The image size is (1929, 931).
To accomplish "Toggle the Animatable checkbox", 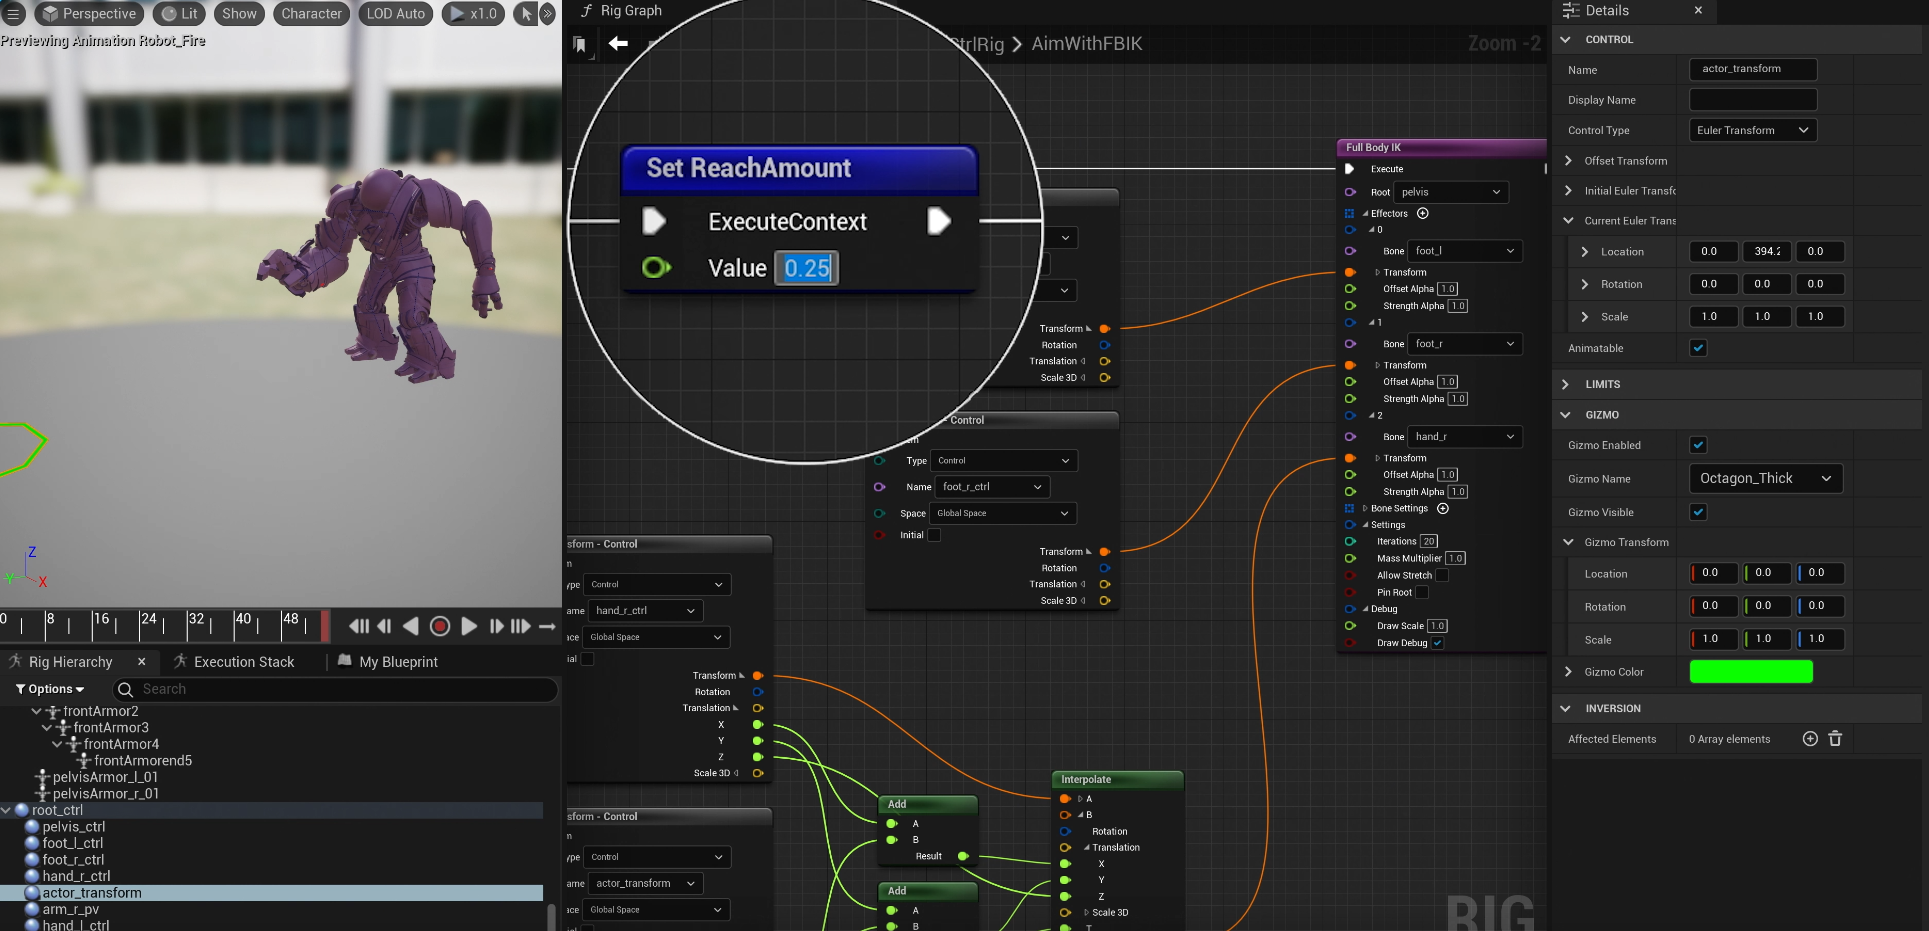I will [1698, 348].
